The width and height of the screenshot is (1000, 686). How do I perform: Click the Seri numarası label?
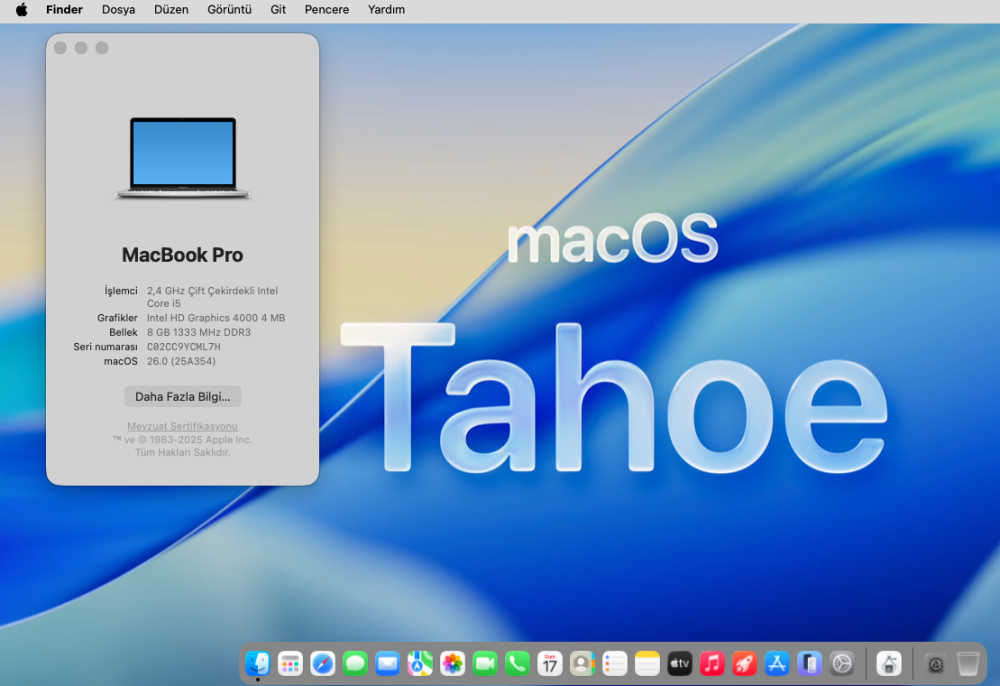pyautogui.click(x=105, y=347)
